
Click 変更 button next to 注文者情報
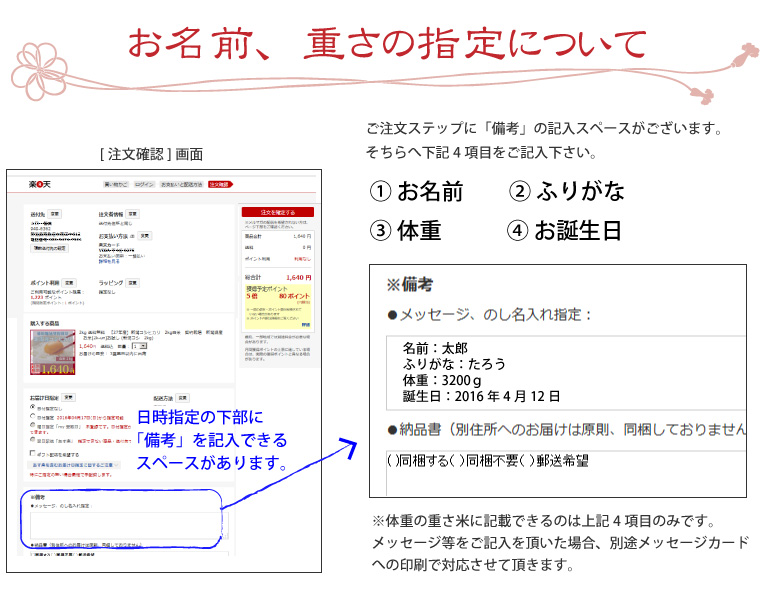[x=134, y=214]
